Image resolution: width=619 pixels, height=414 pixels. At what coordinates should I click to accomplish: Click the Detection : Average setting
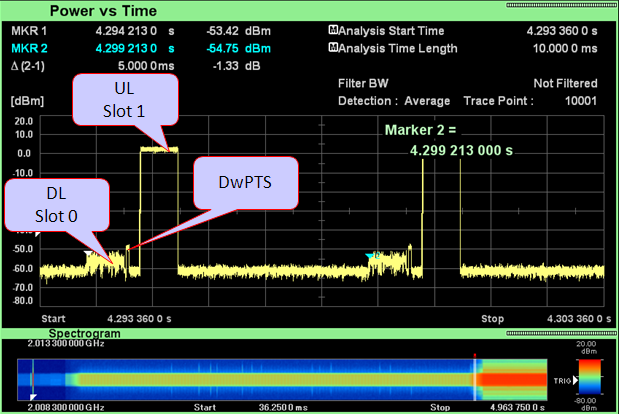click(x=394, y=101)
